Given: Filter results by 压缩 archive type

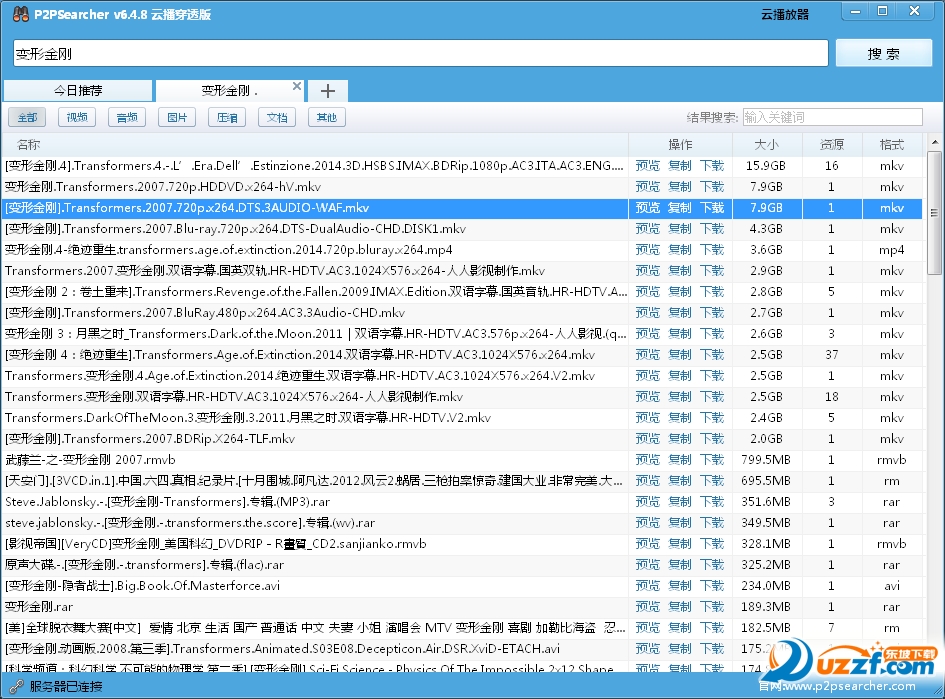Looking at the screenshot, I should (227, 118).
